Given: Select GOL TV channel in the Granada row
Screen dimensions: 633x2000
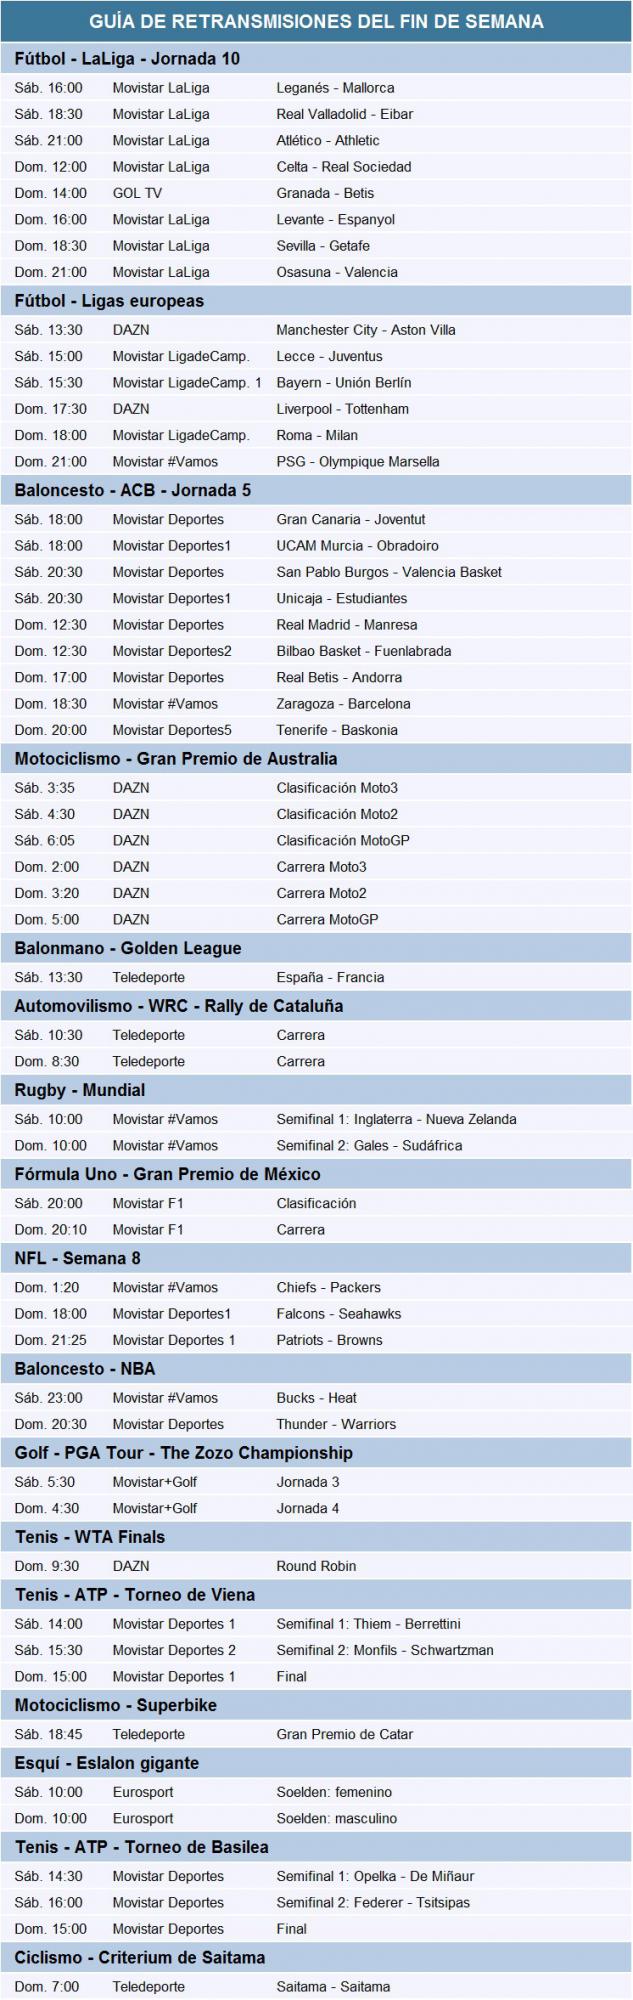Looking at the screenshot, I should coord(137,193).
